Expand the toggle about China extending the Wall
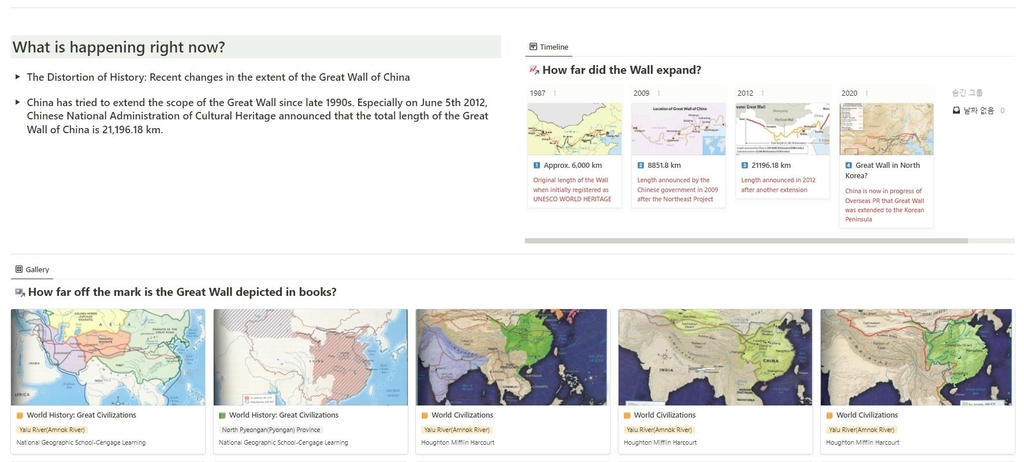1024x462 pixels. click(17, 102)
